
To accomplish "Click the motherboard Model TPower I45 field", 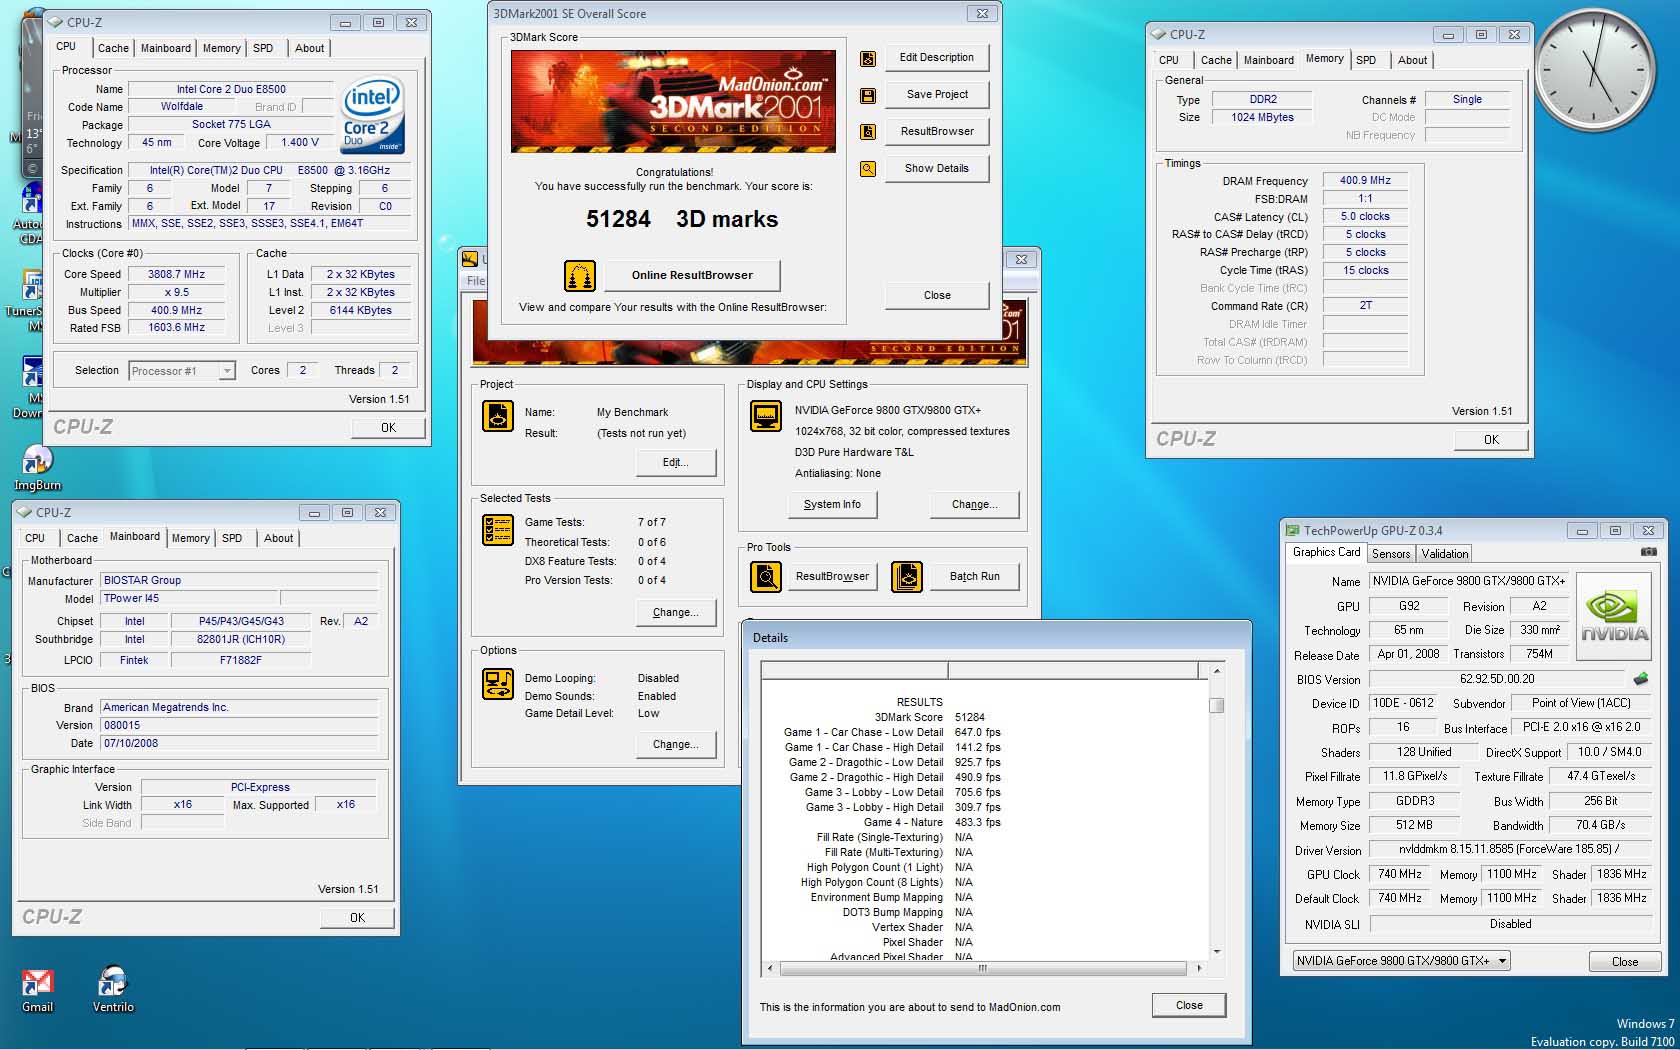I will point(189,599).
